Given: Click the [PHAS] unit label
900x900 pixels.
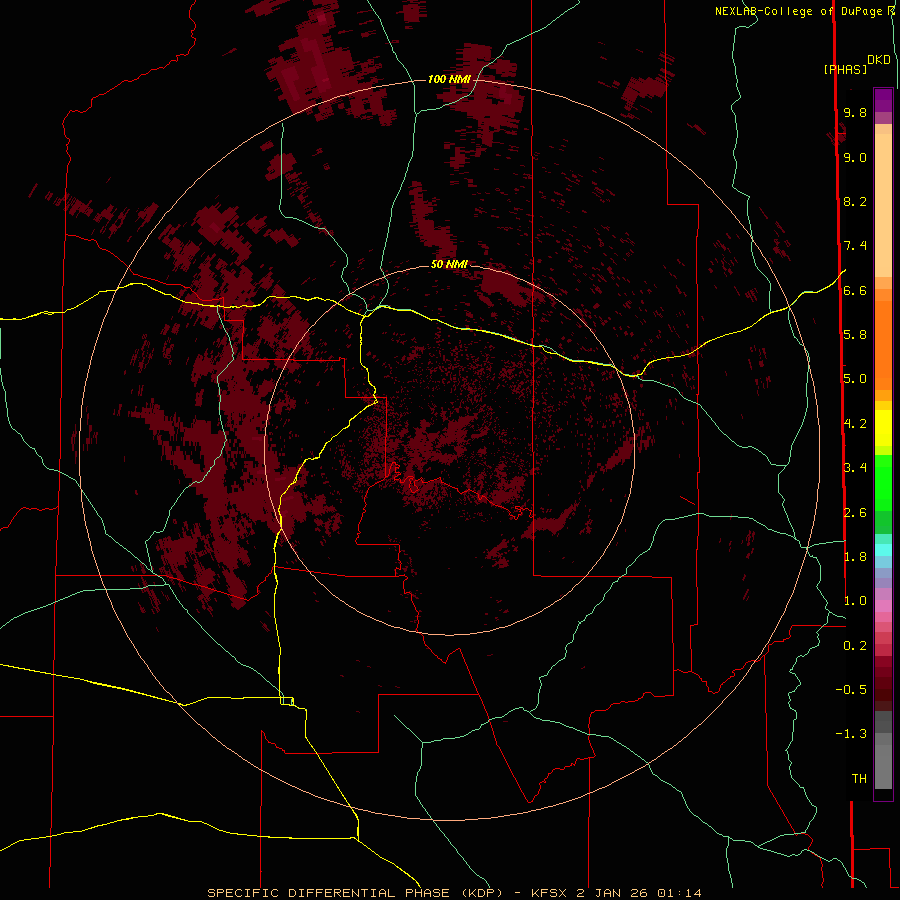Looking at the screenshot, I should pos(845,69).
